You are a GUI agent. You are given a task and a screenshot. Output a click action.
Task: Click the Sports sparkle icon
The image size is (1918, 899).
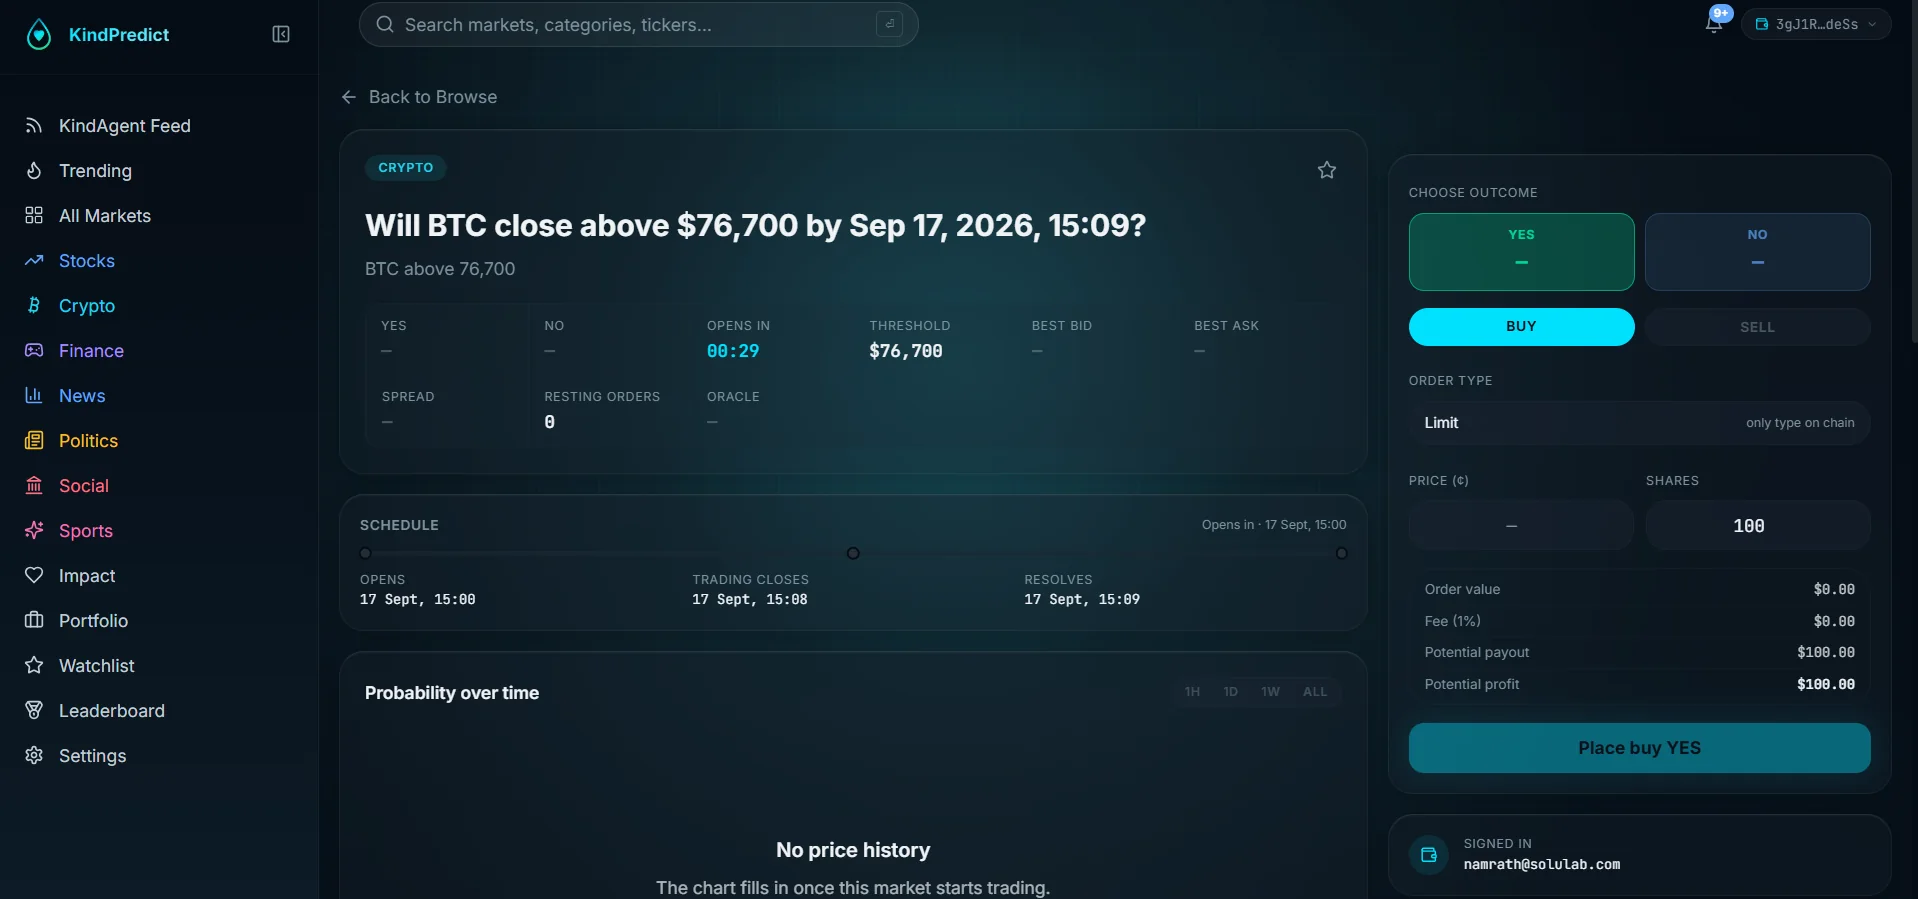34,531
